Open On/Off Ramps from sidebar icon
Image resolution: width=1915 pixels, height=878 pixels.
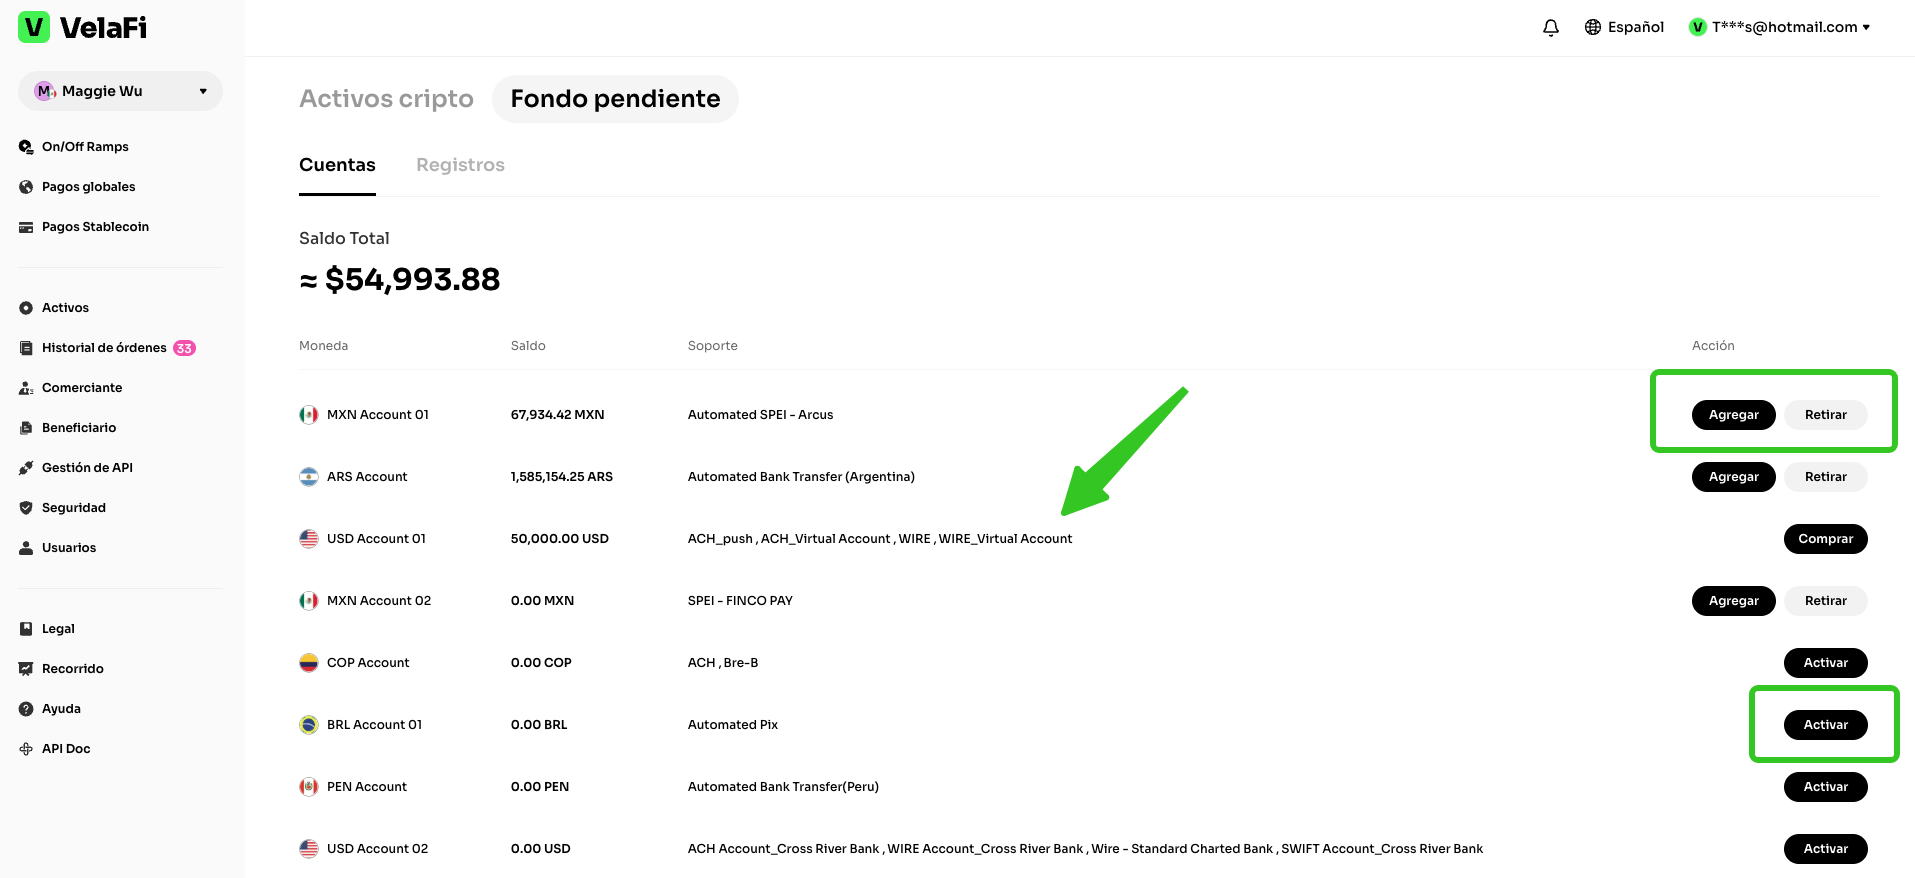click(x=26, y=147)
